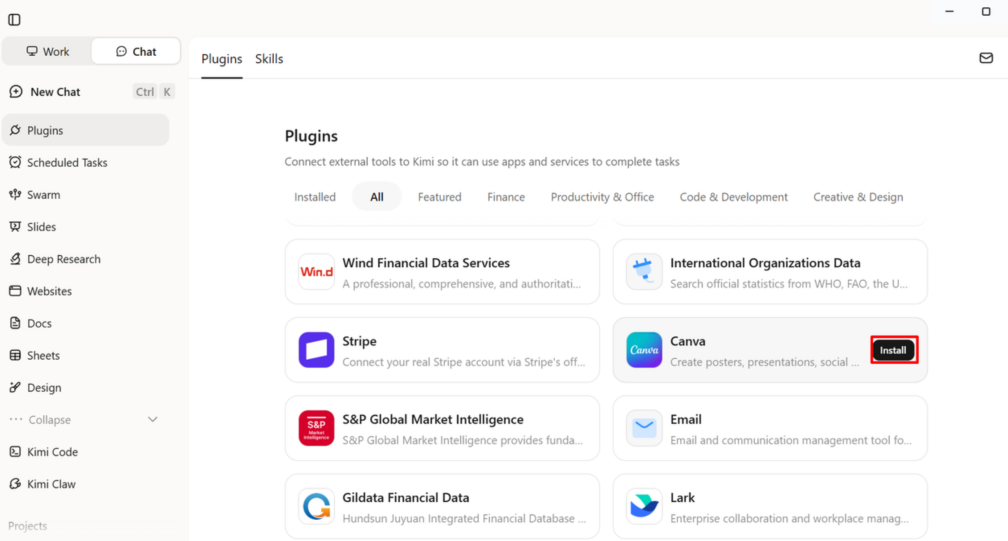Image resolution: width=1008 pixels, height=541 pixels.
Task: Click the Slides presentation icon
Action: point(15,227)
